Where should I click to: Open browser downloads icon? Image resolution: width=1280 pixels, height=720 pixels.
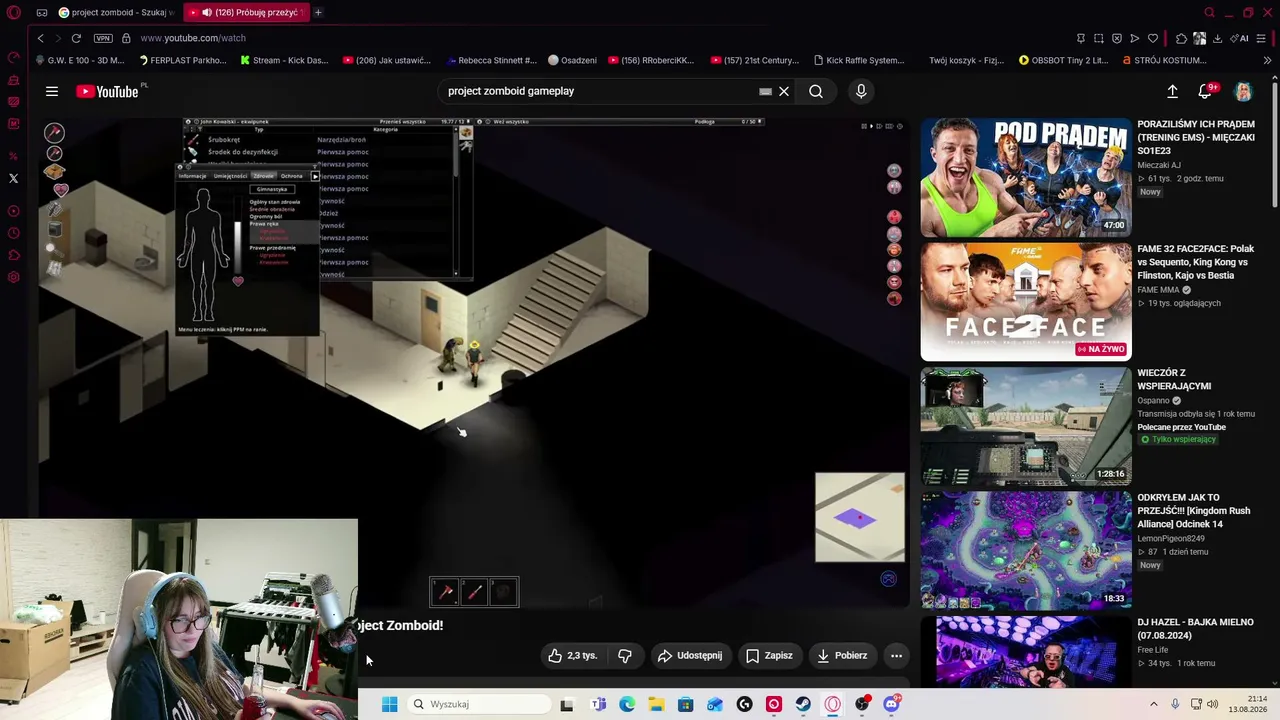[x=1217, y=38]
